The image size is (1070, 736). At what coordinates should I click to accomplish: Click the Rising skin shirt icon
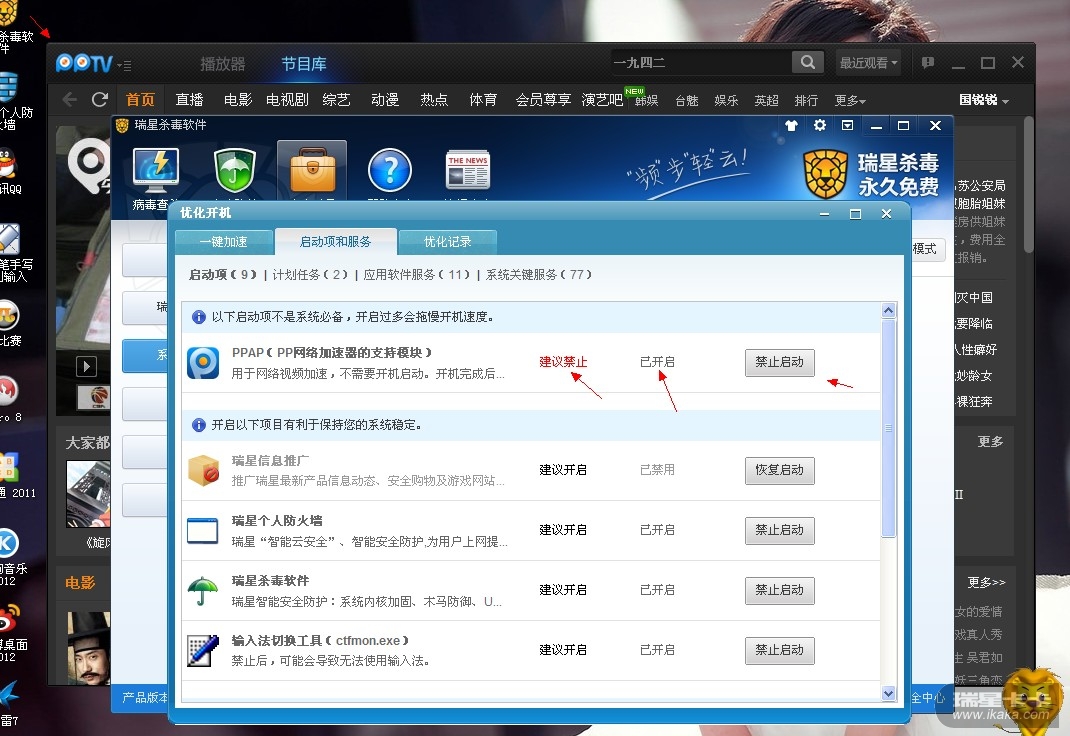point(792,126)
